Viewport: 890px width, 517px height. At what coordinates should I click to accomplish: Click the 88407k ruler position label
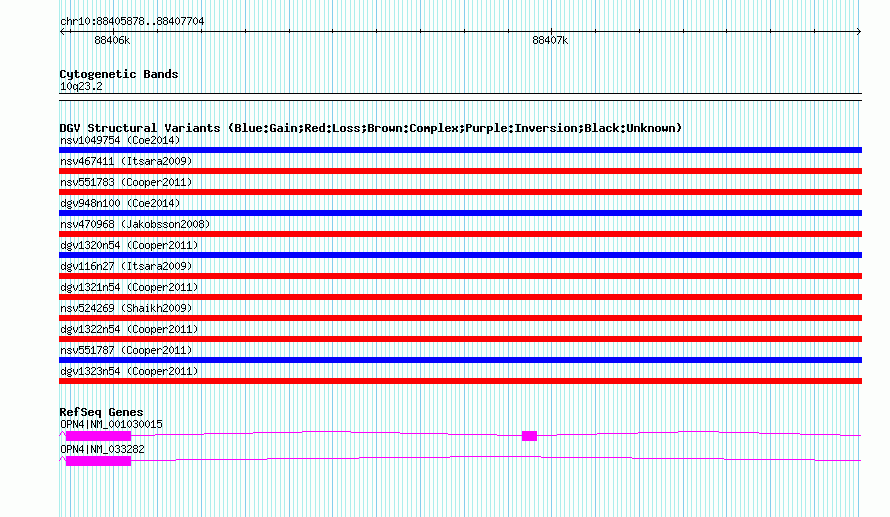[550, 40]
